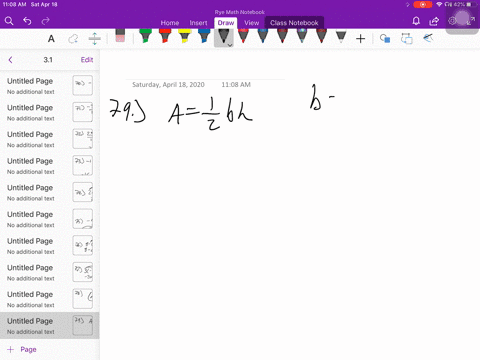Tap the 3.1 section title
This screenshot has width=480, height=360.
point(48,60)
